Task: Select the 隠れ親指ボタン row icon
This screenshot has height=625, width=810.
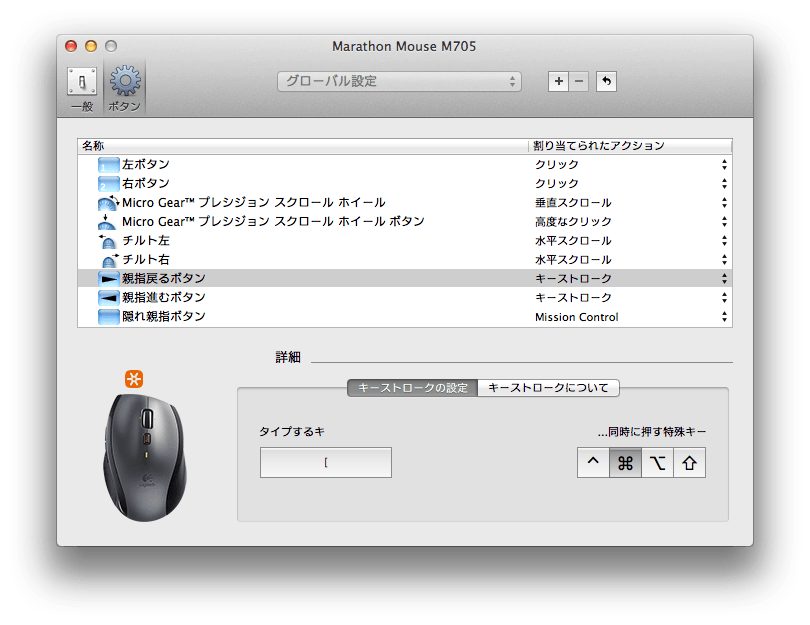Action: point(108,317)
